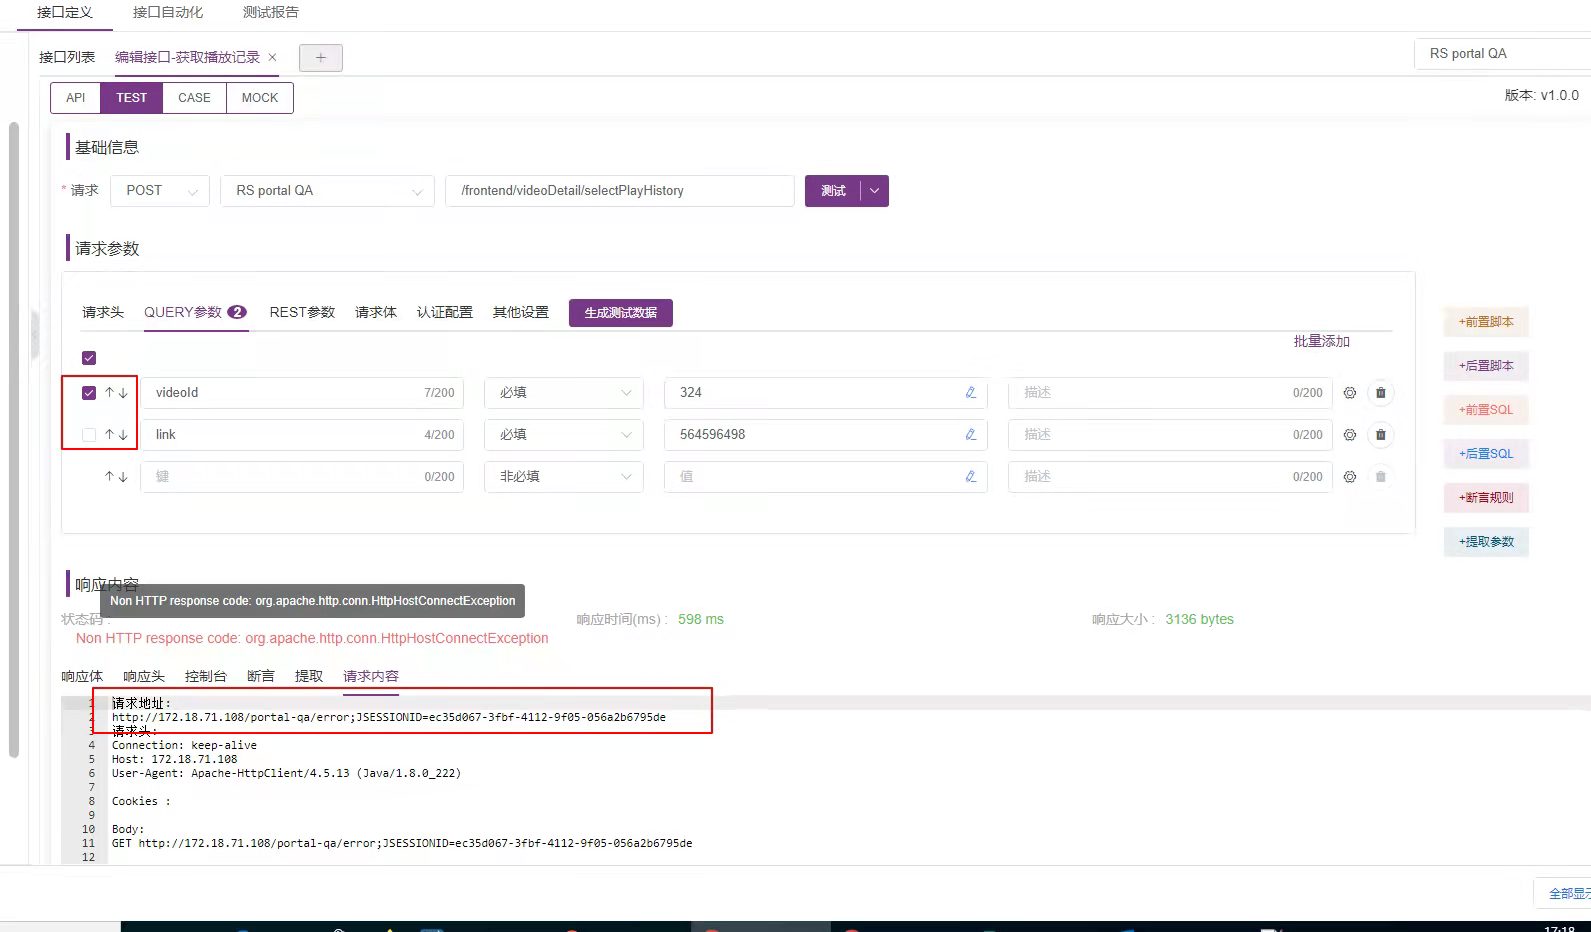The image size is (1591, 932).
Task: Add a 前置脚本 pre-script
Action: pyautogui.click(x=1486, y=322)
